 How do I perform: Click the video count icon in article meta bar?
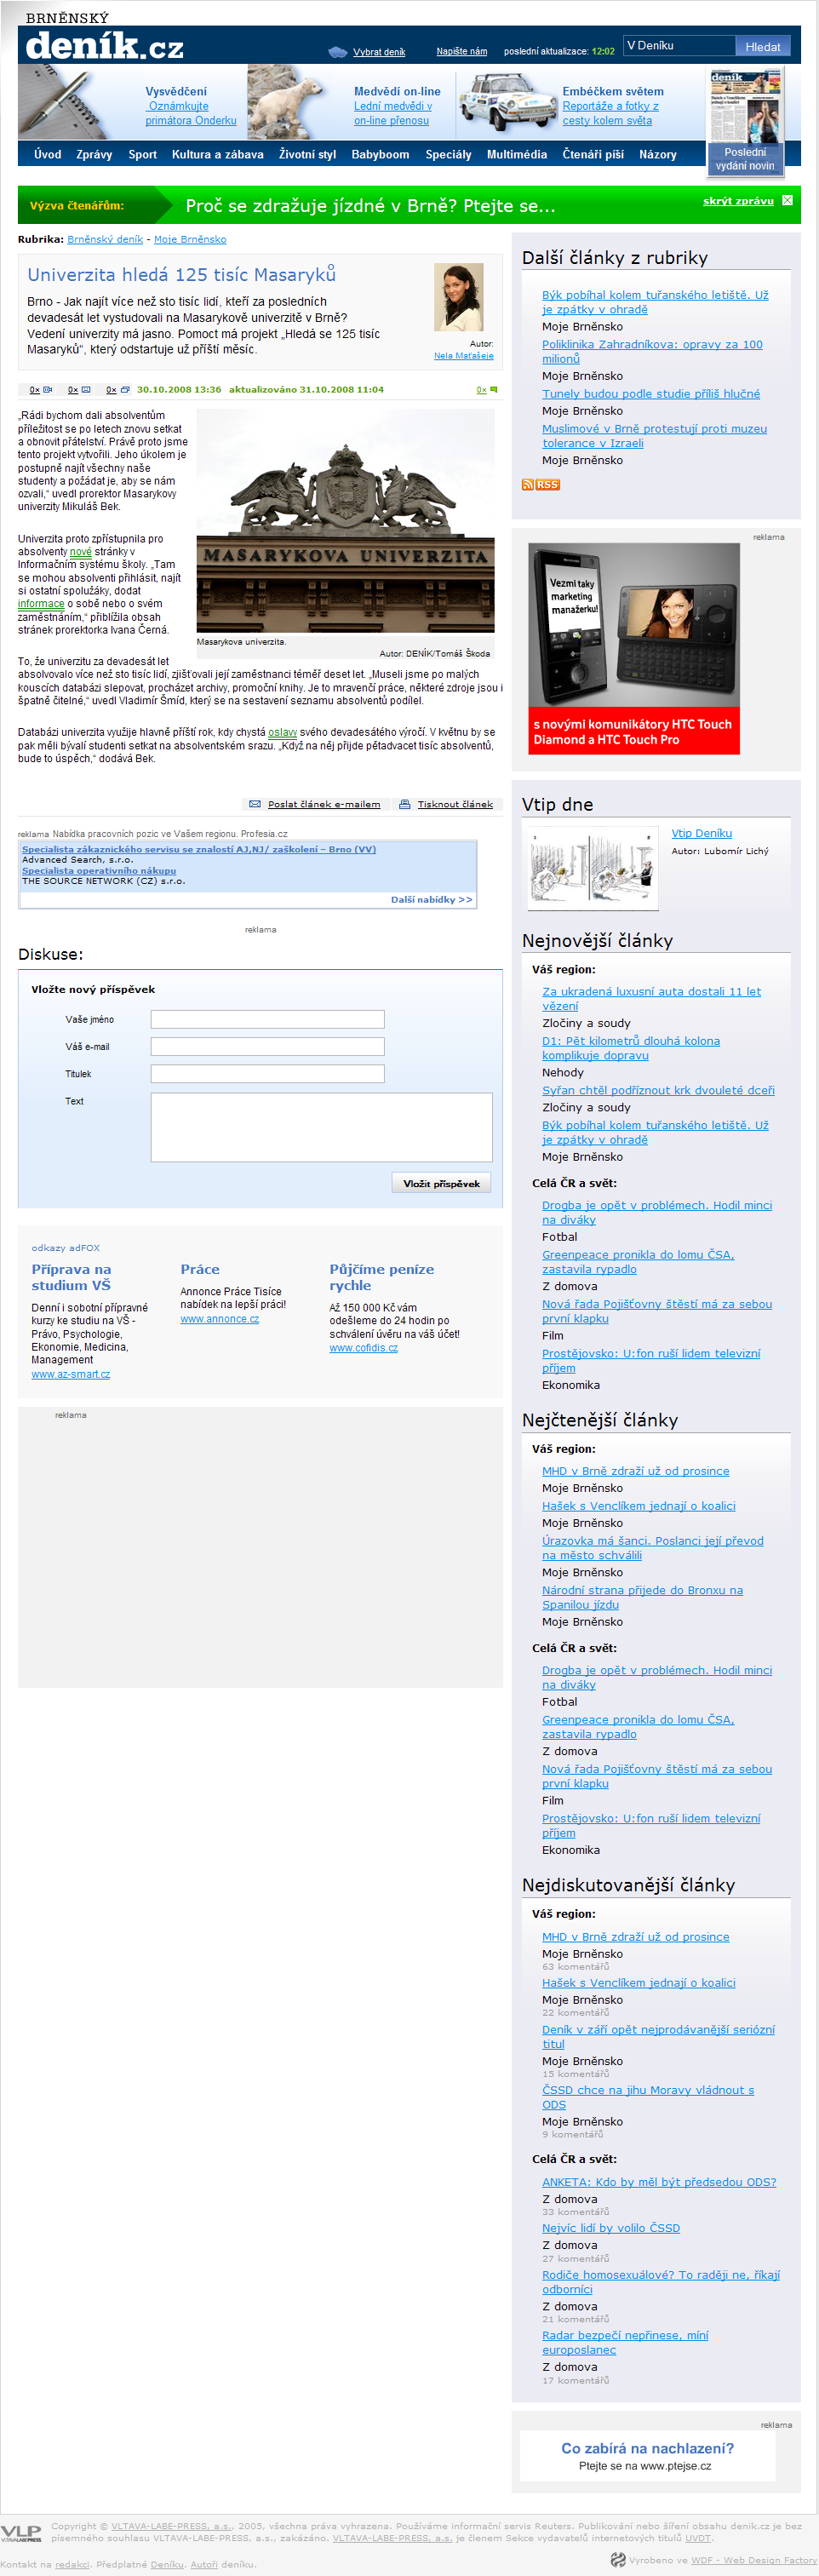[x=48, y=390]
